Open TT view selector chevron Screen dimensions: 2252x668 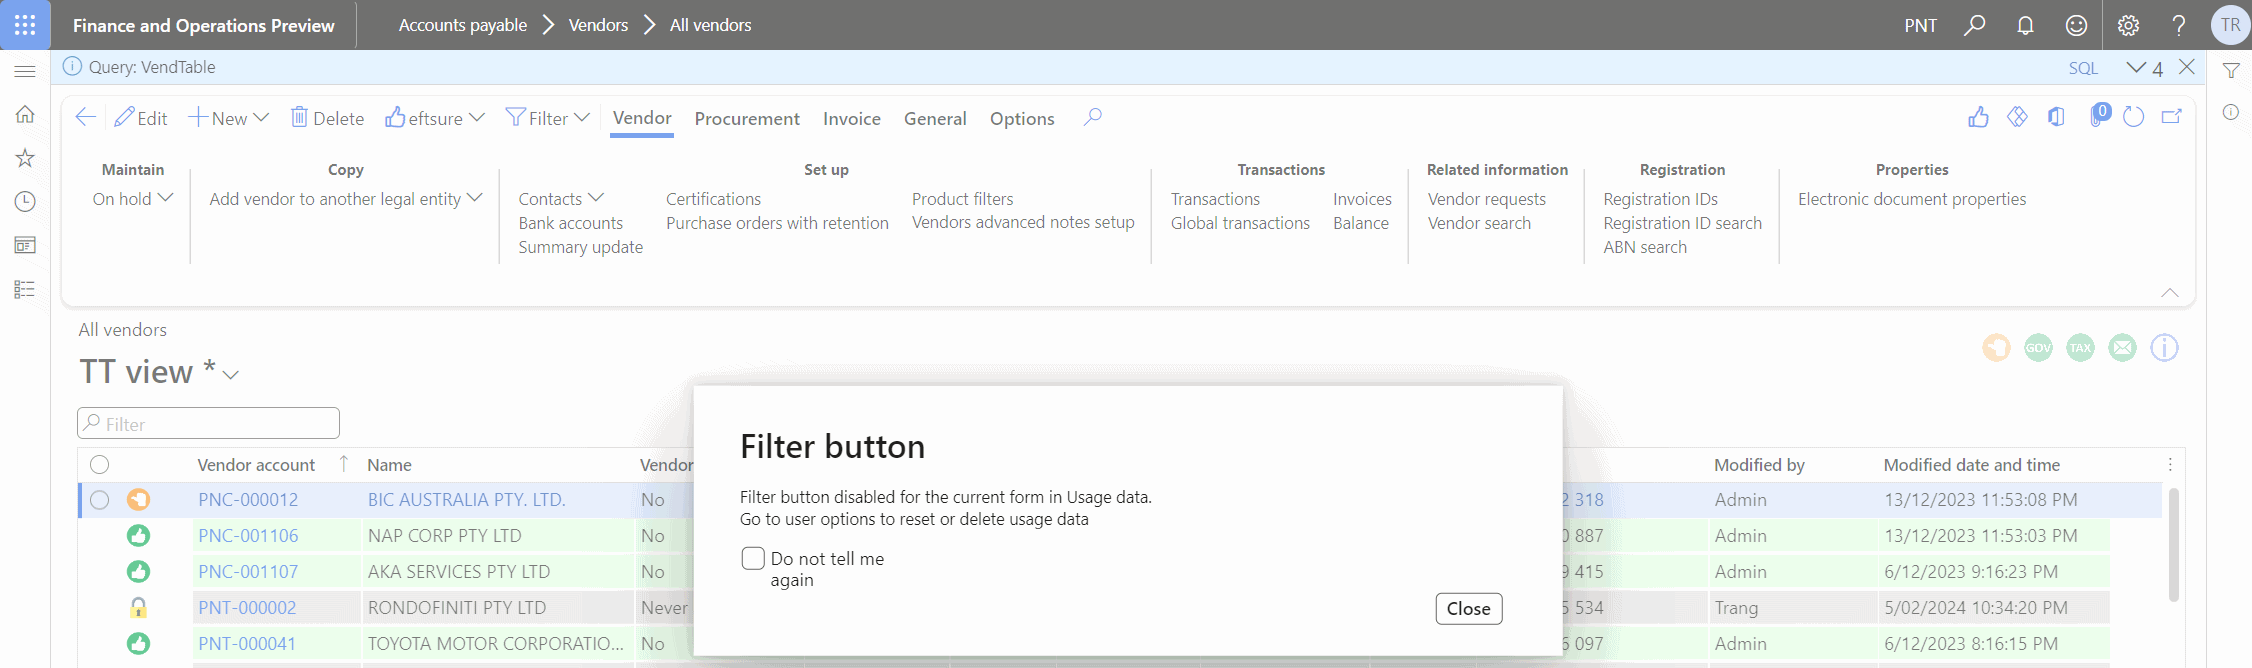231,375
